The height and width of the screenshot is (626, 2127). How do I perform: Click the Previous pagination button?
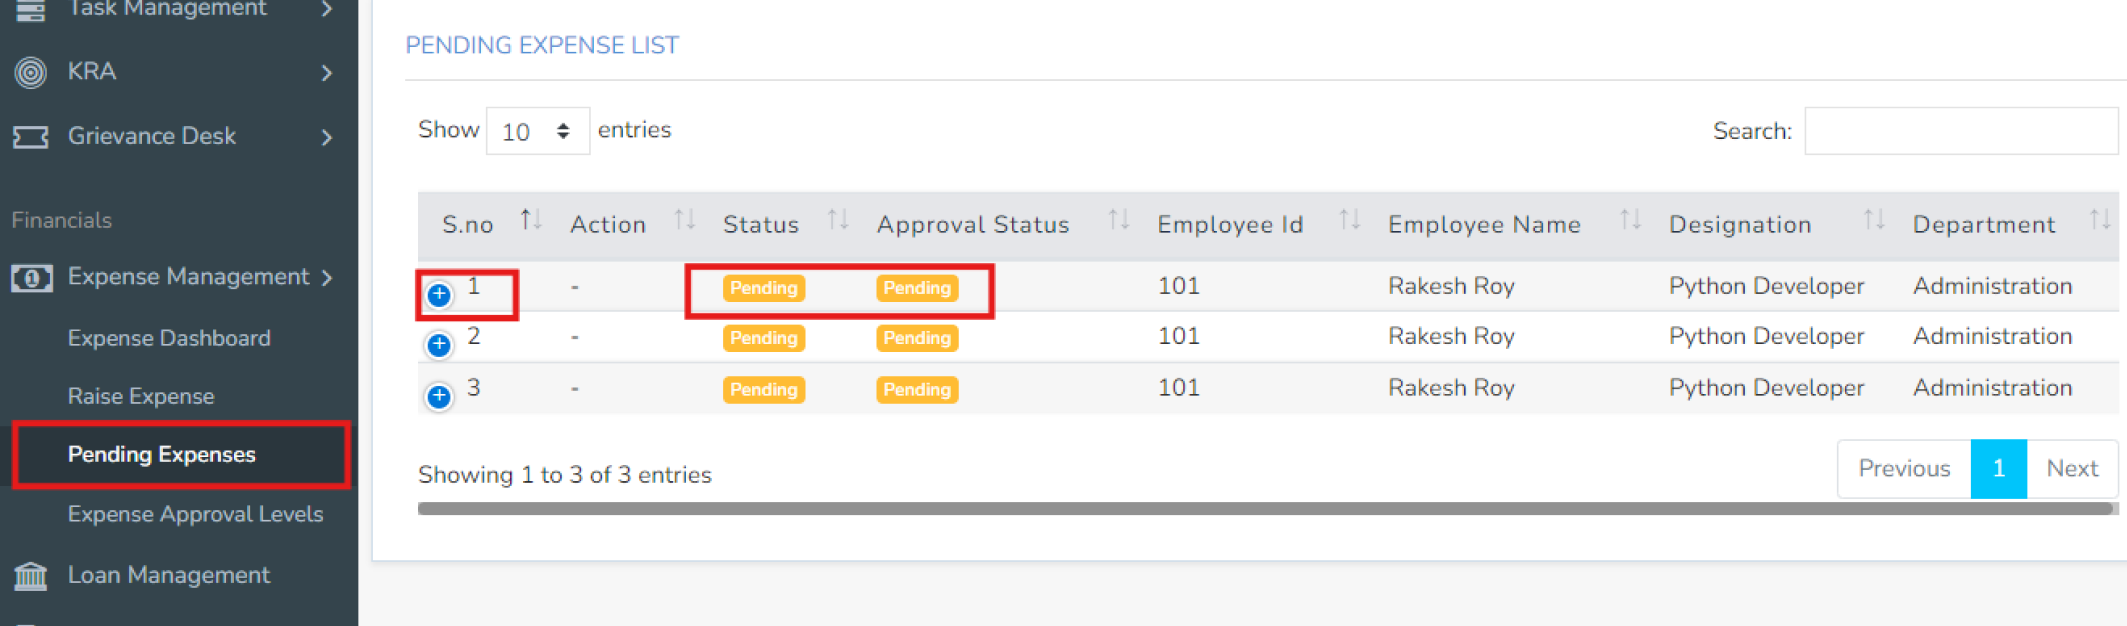click(x=1904, y=468)
